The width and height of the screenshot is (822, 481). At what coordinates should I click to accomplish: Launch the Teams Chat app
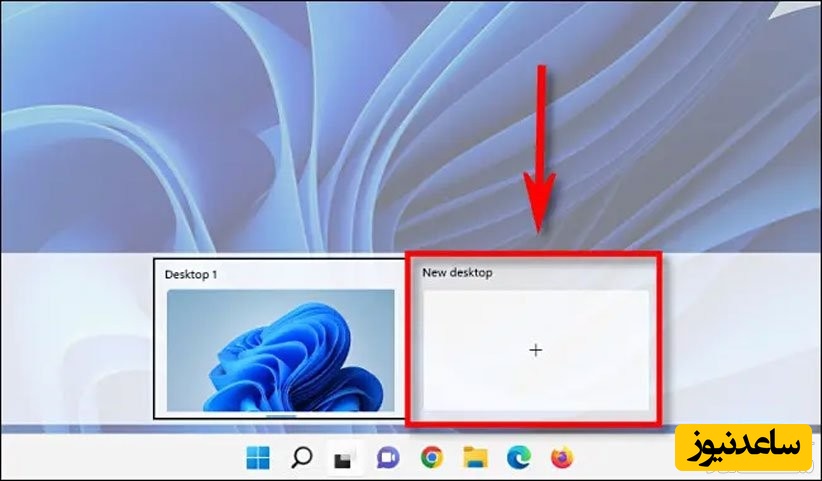click(388, 458)
